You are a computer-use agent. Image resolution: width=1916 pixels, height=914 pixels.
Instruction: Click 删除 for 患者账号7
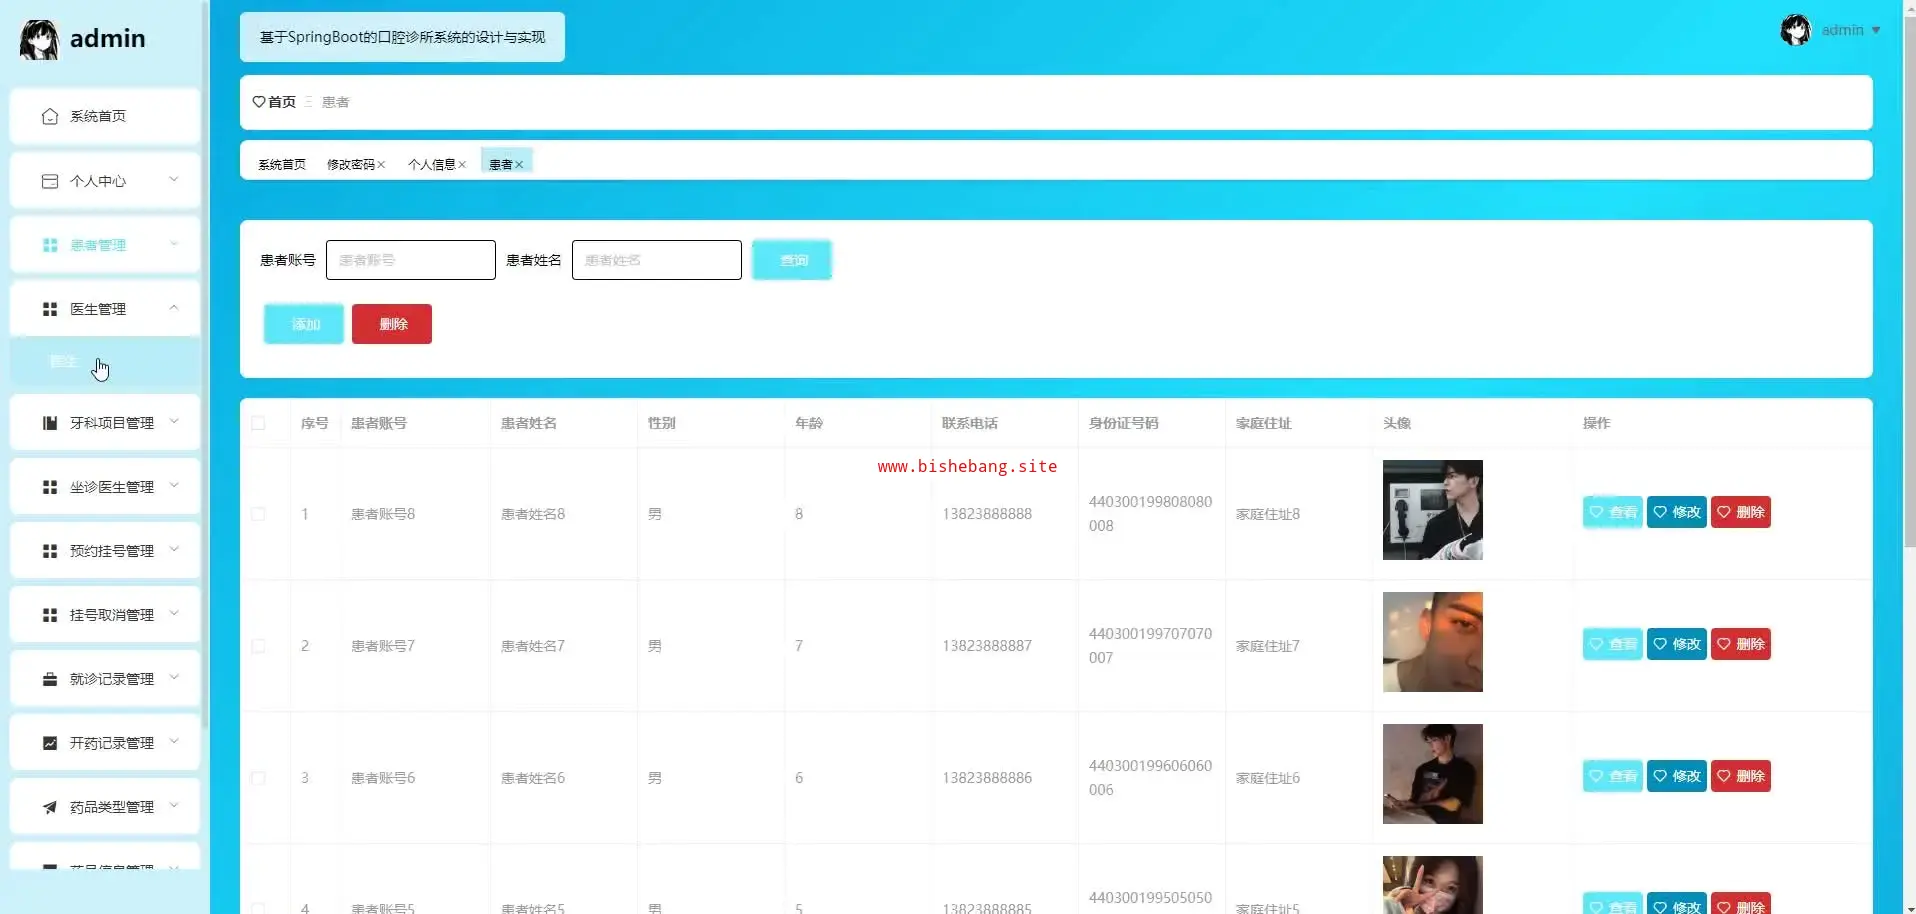pos(1741,644)
